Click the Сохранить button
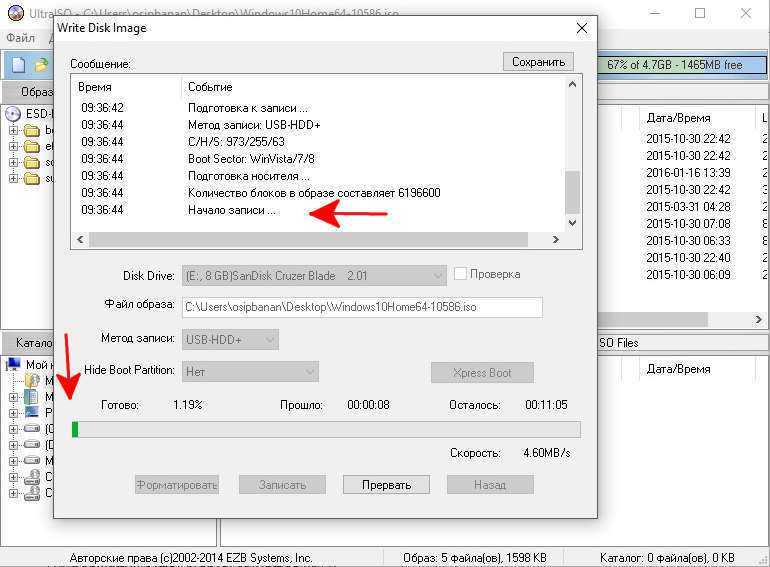770x567 pixels. [538, 62]
